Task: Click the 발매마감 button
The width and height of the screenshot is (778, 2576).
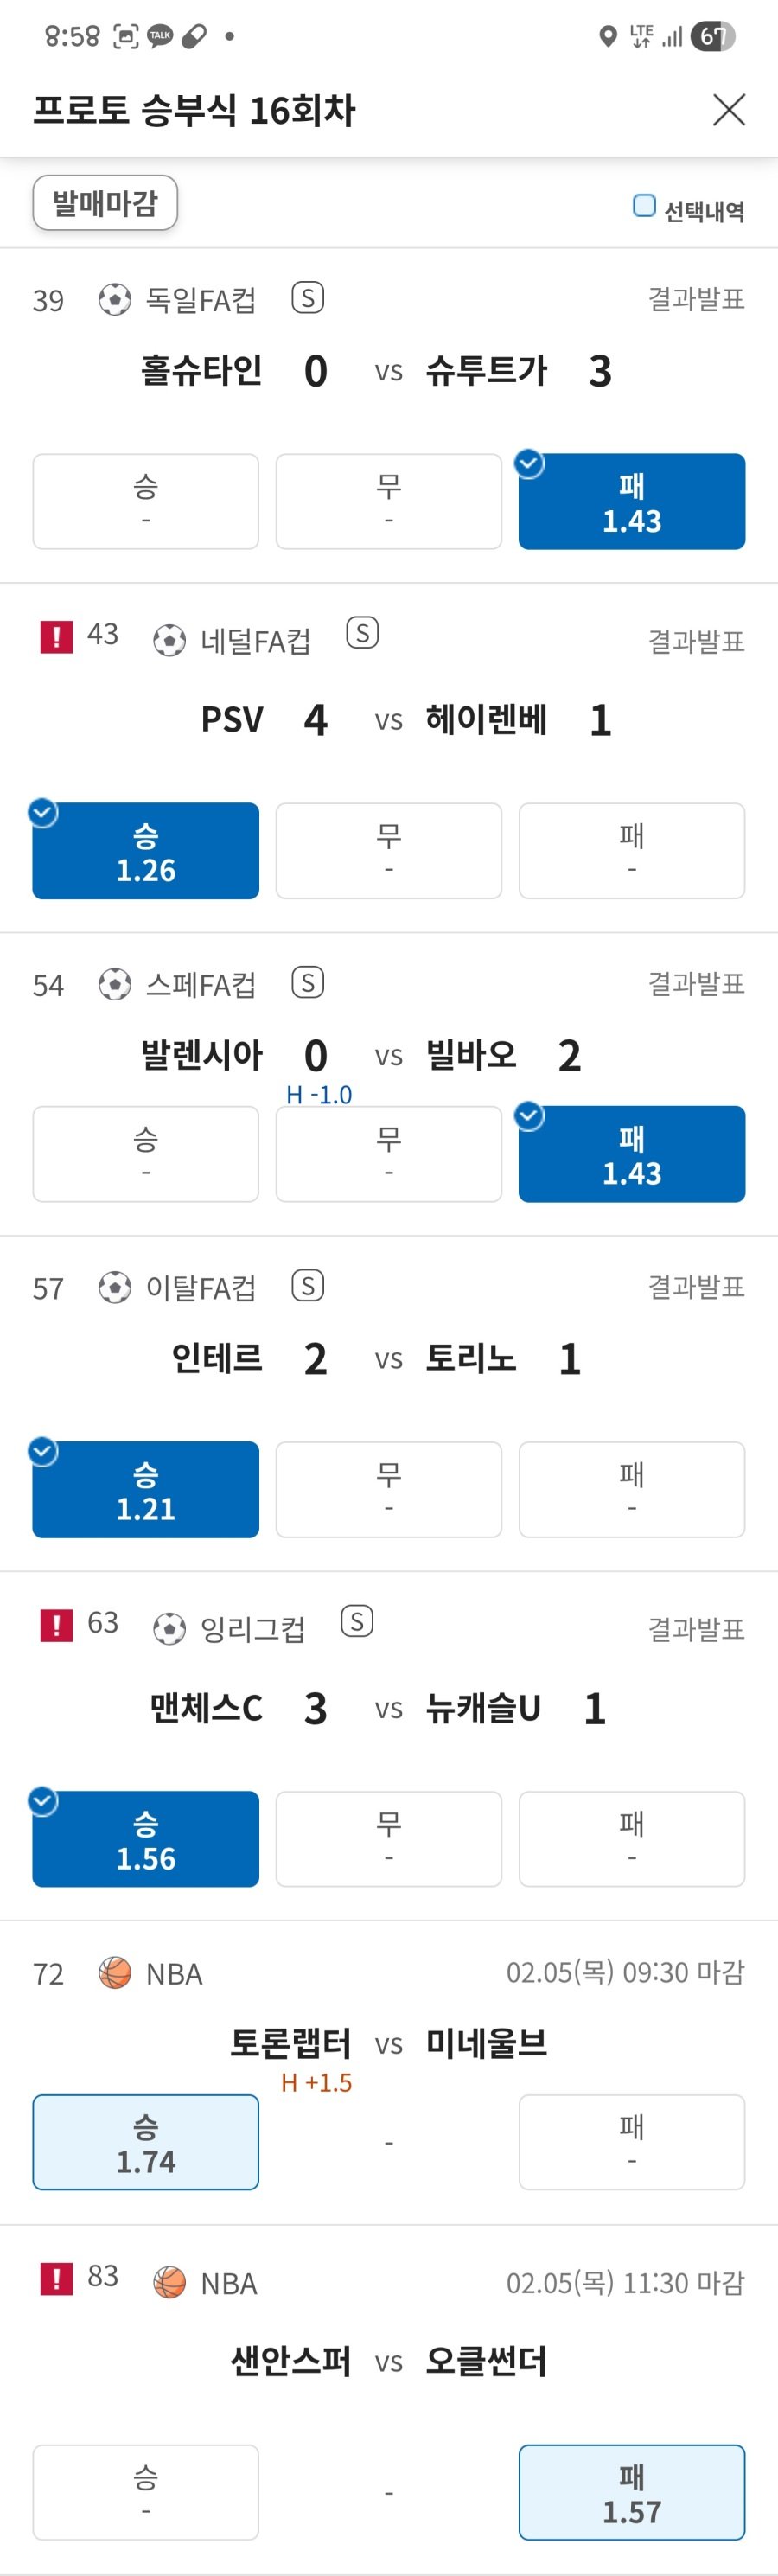Action: click(105, 203)
